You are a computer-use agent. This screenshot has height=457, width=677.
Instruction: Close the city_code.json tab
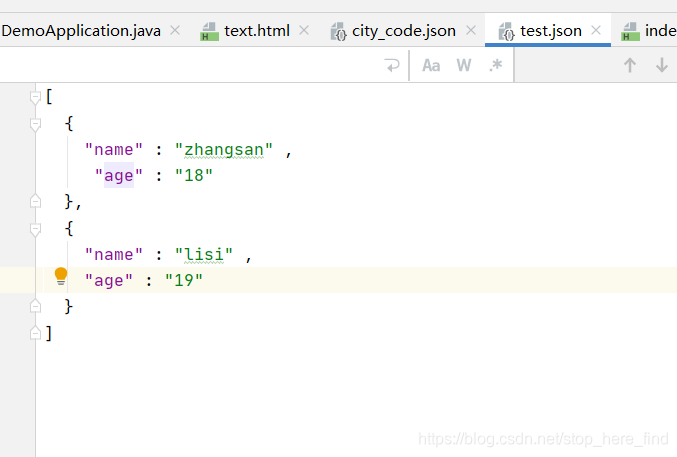471,30
